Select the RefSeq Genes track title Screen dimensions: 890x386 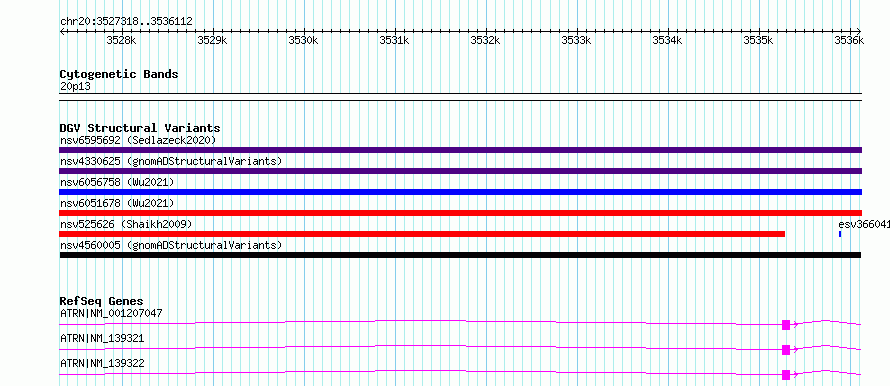click(x=102, y=301)
